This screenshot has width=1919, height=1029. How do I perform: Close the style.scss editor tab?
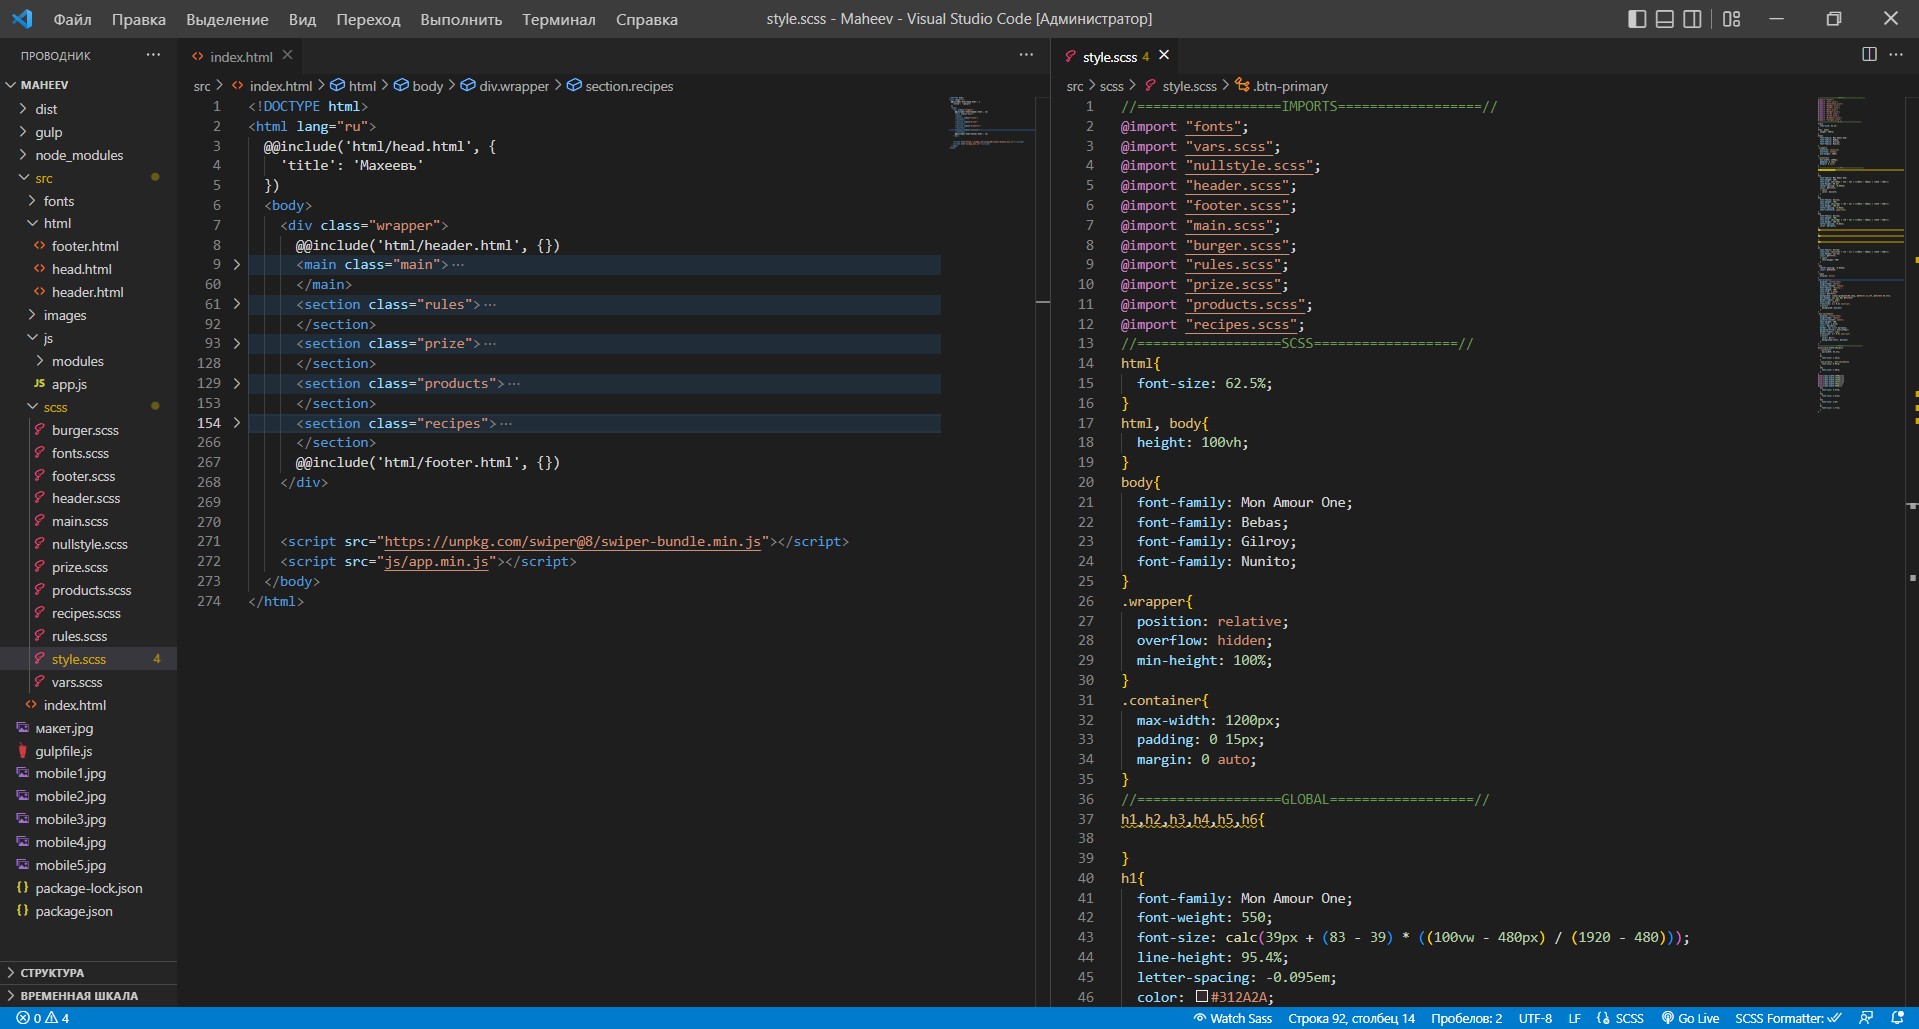[x=1164, y=56]
